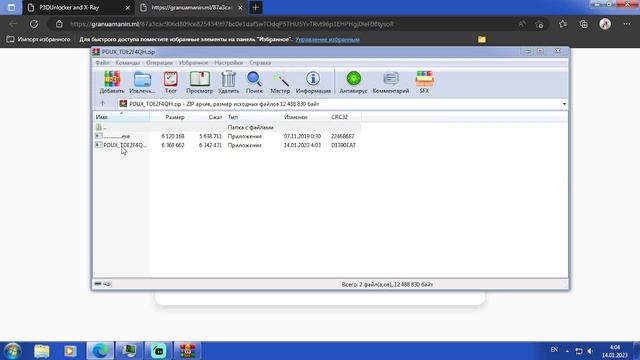Run the Тест (Test) archive tool
The height and width of the screenshot is (360, 640).
(171, 82)
